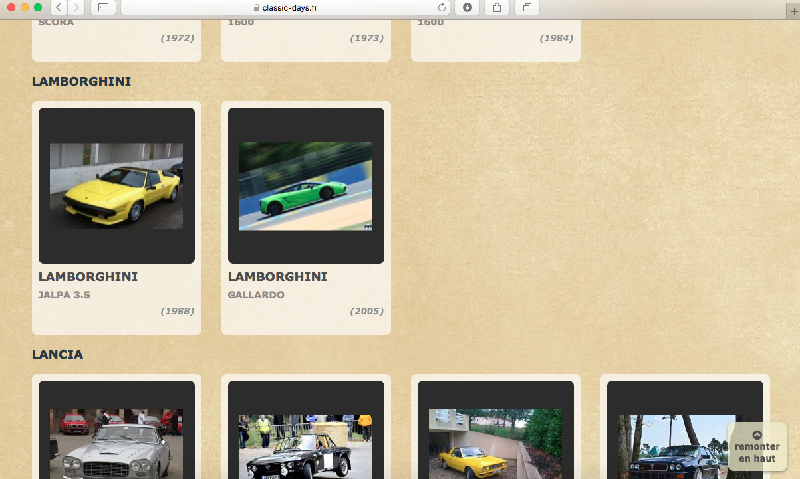
Task: Click the (1972) year label
Action: tap(178, 38)
